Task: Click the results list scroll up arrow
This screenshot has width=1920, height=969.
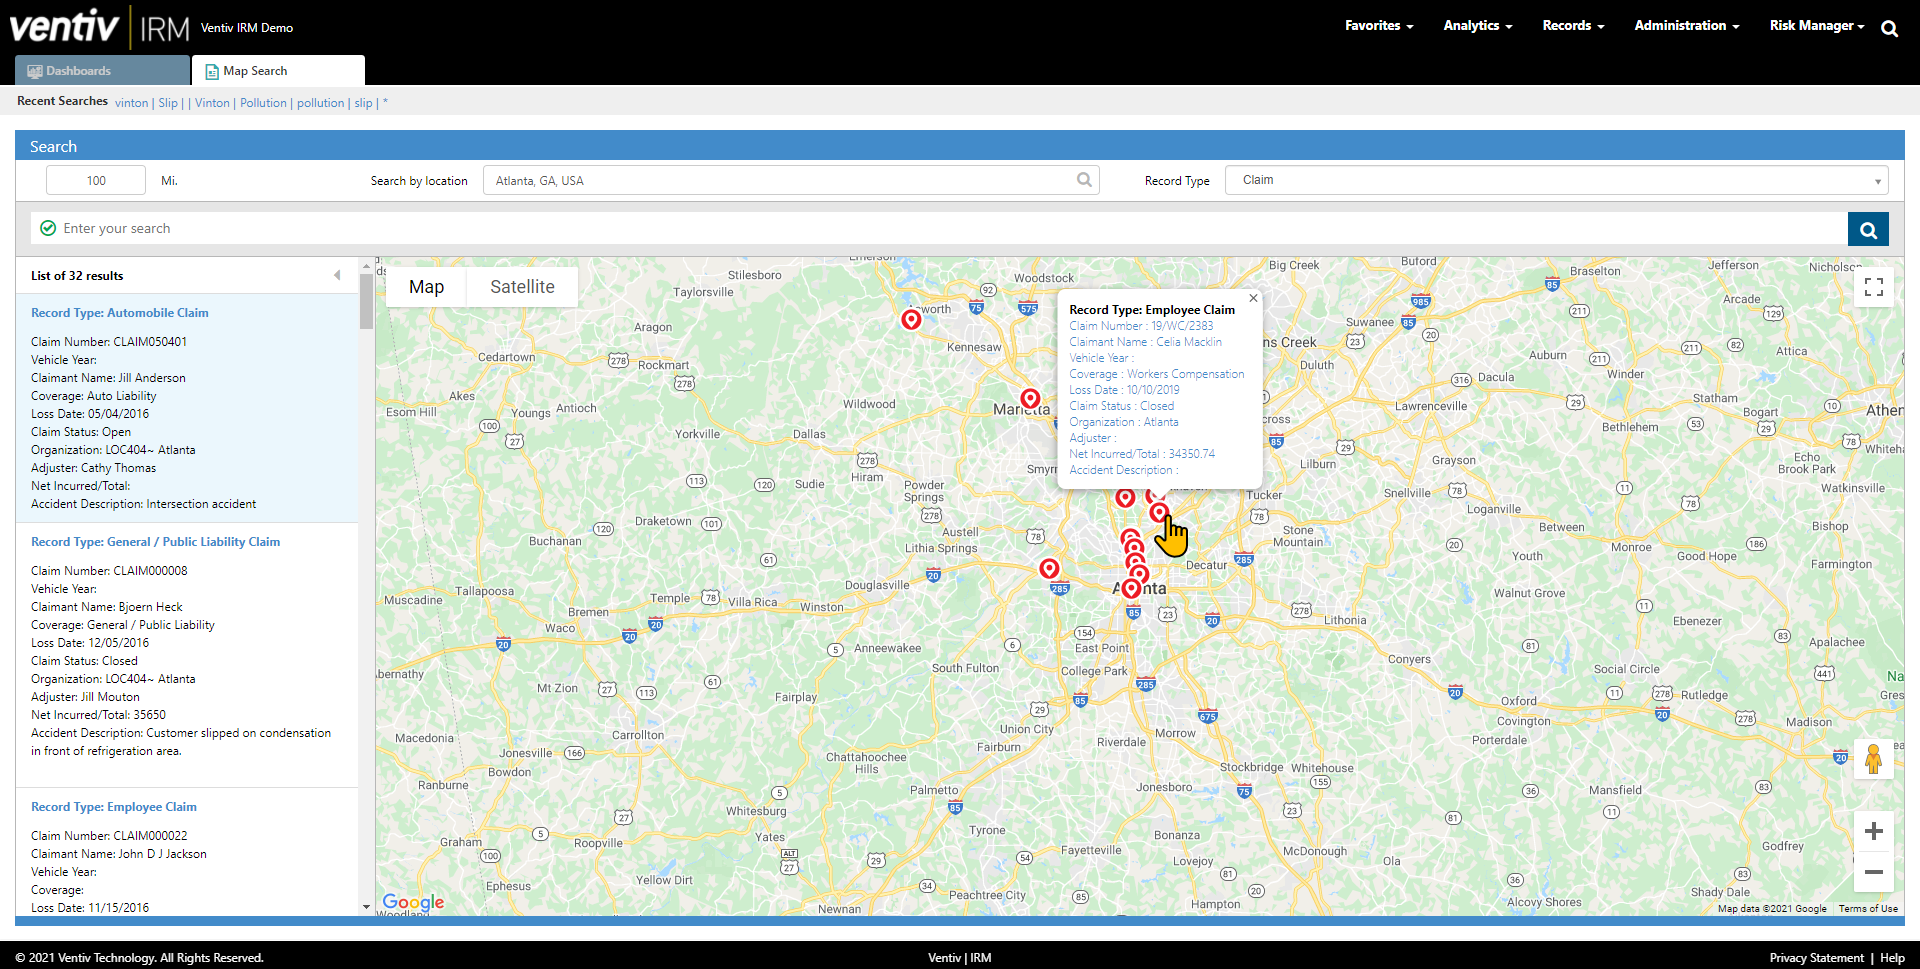Action: [366, 266]
